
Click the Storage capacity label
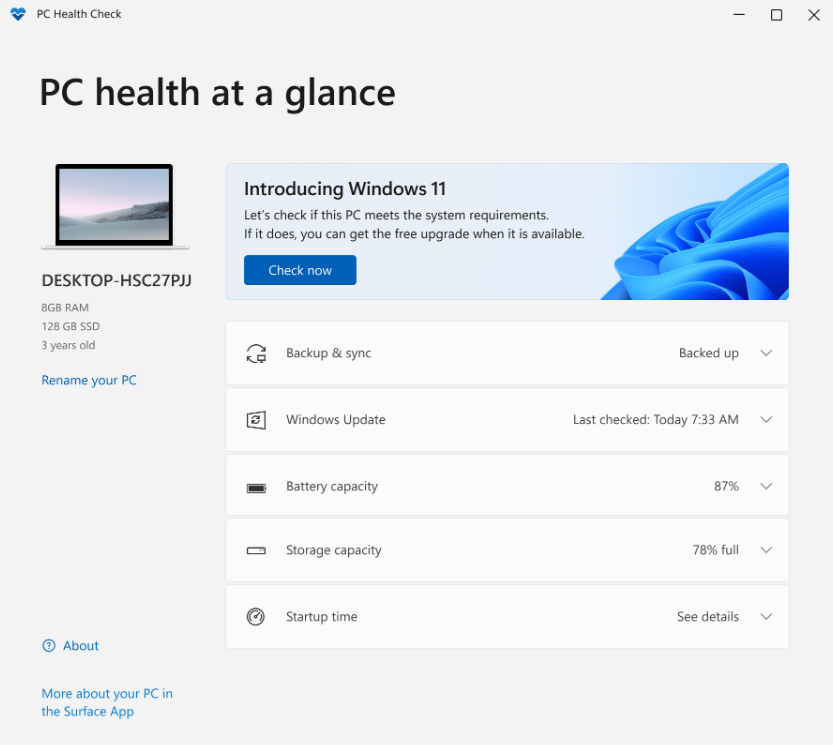(334, 551)
